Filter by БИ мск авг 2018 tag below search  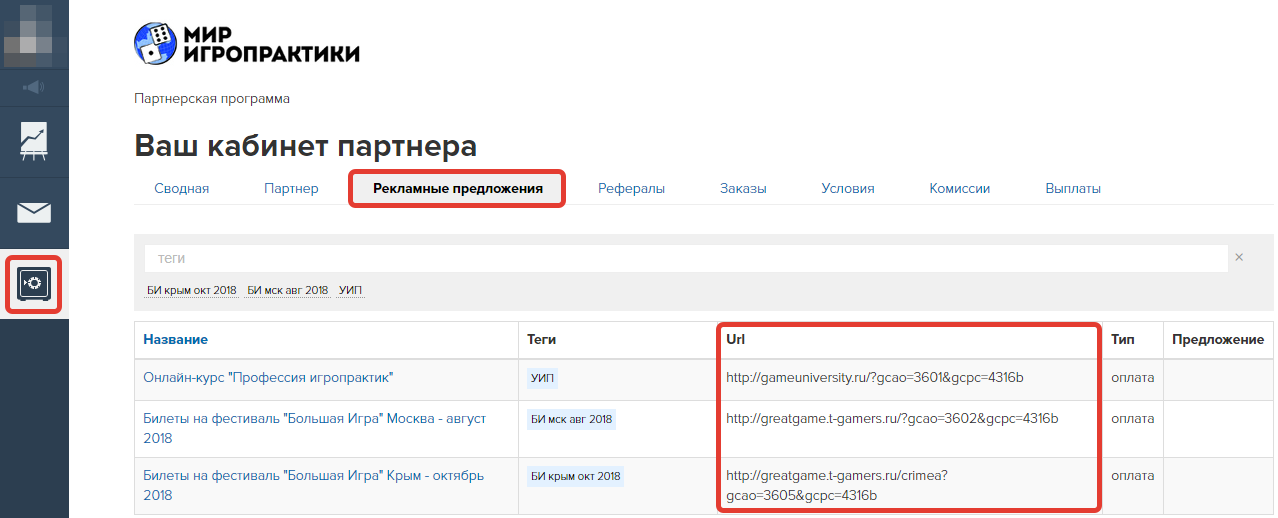point(288,290)
